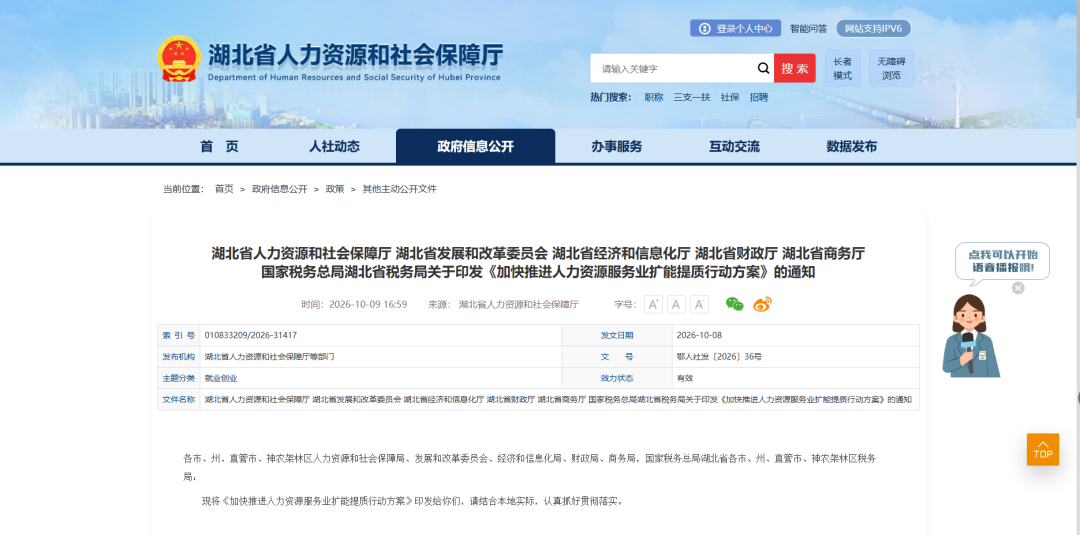Image resolution: width=1080 pixels, height=535 pixels.
Task: Click the red 搜索 search button
Action: click(795, 68)
